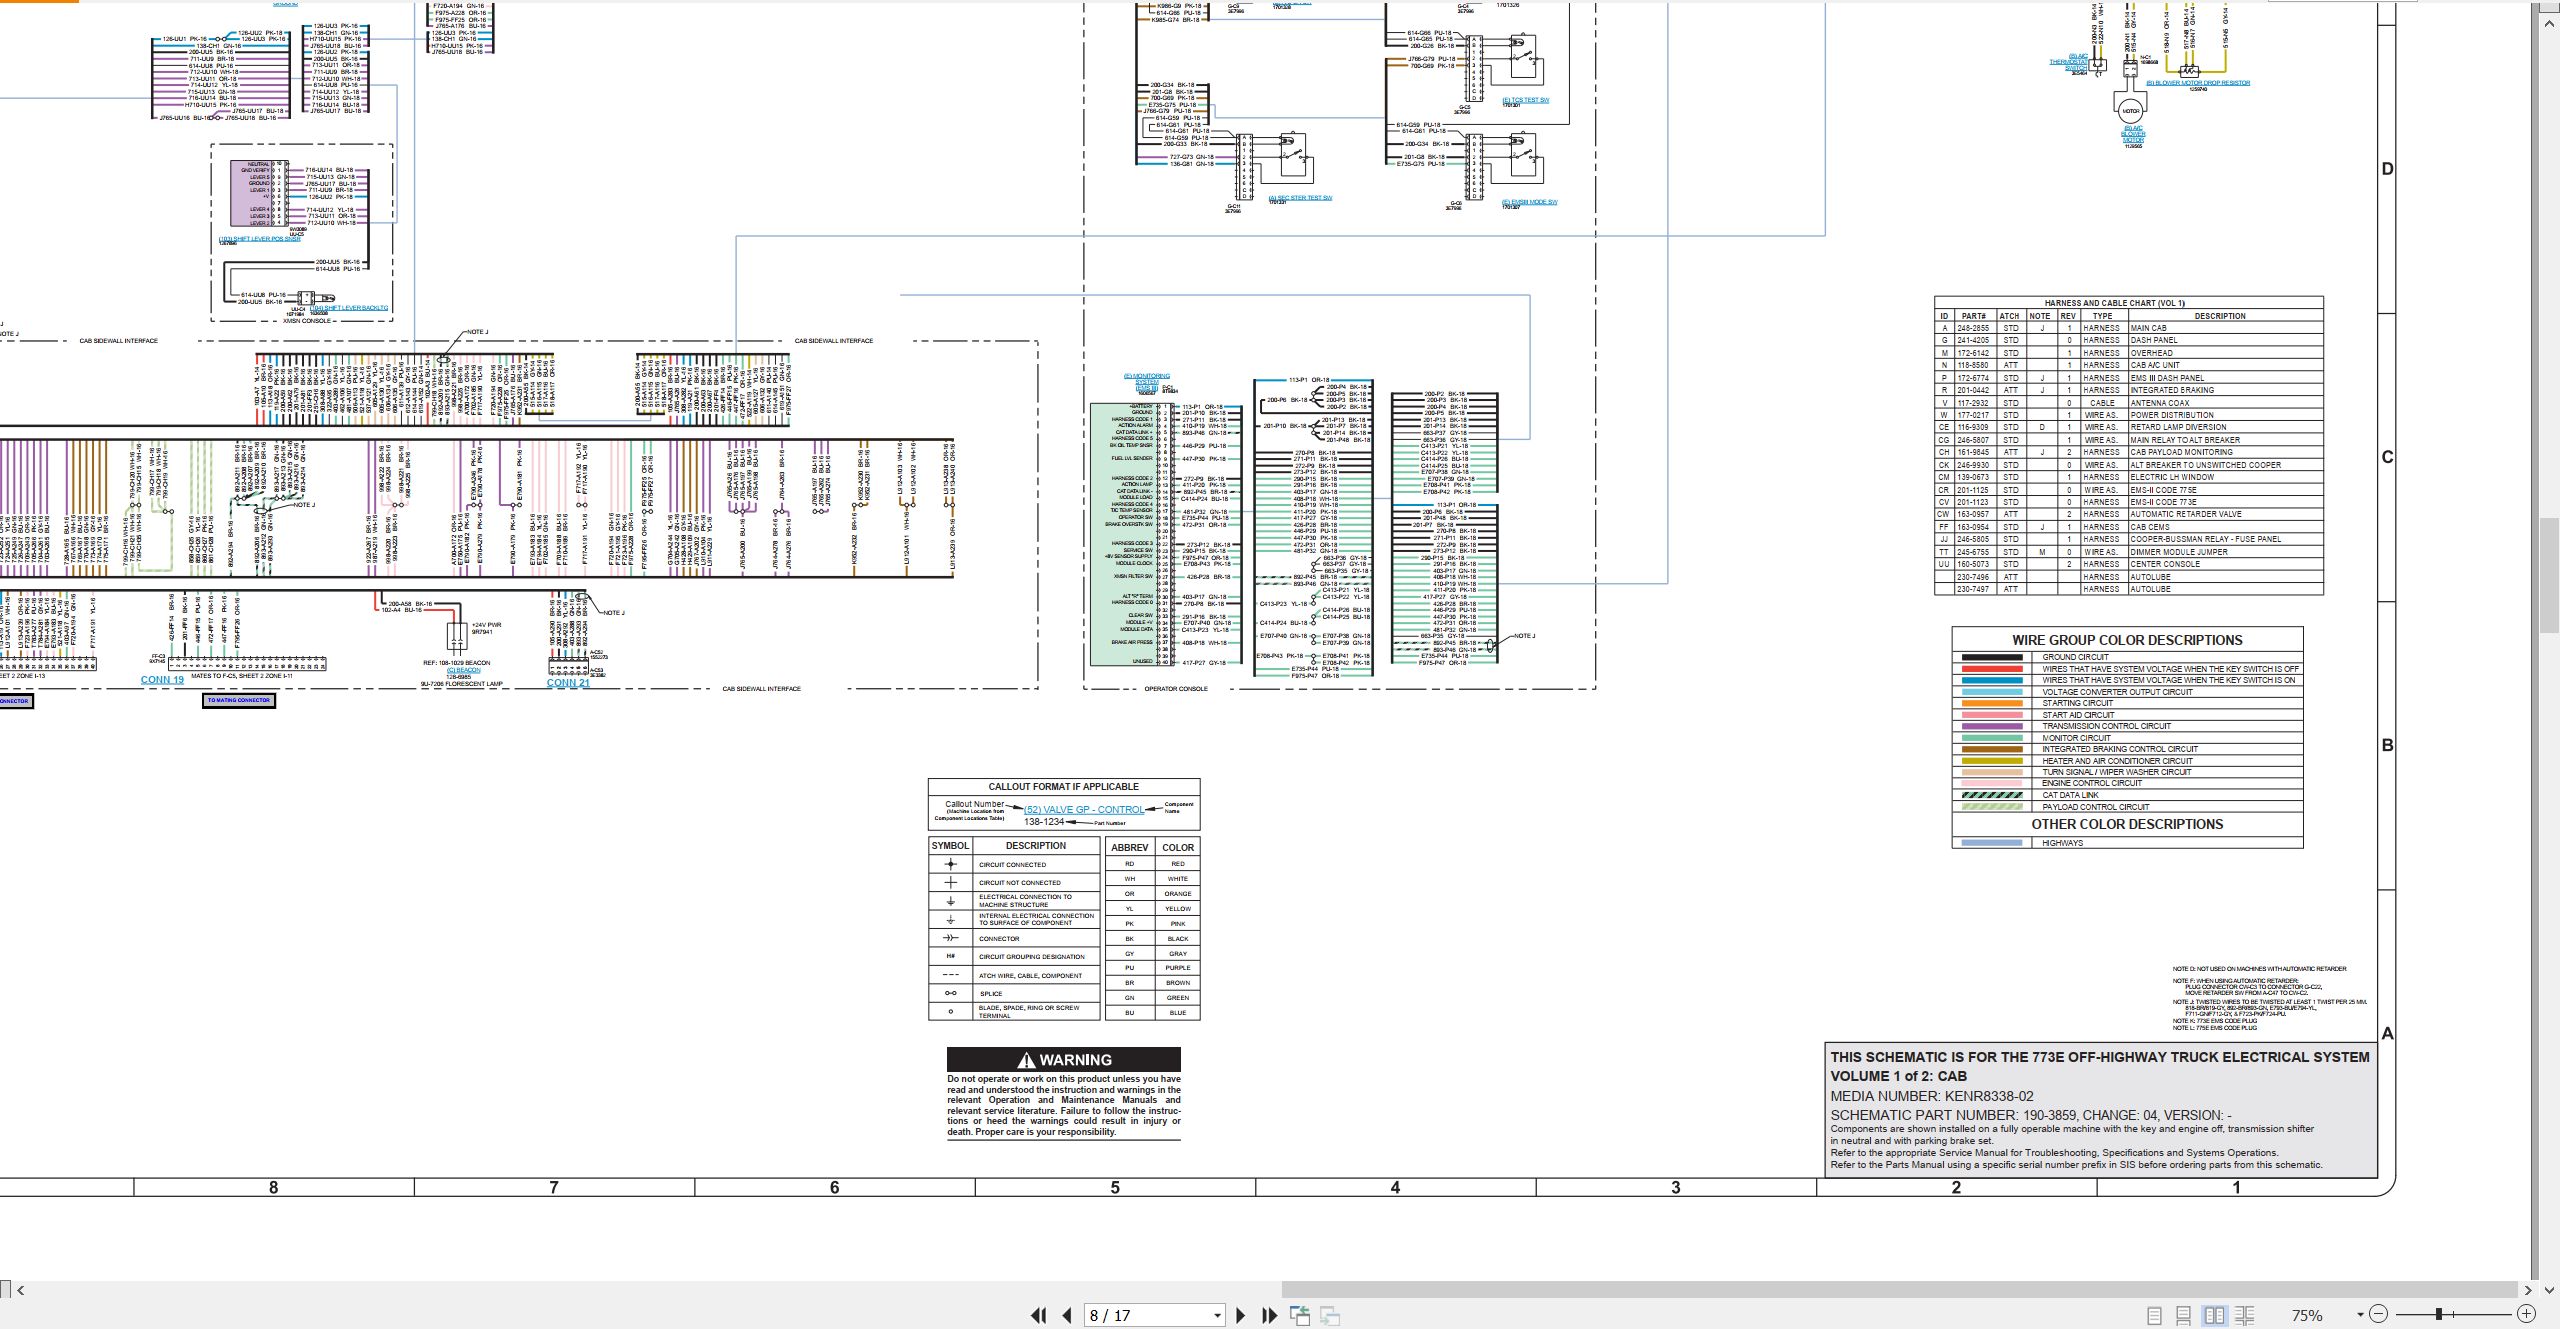This screenshot has height=1329, width=2560.
Task: Click the horizontal scrollbar thumb
Action: (x=1900, y=1290)
